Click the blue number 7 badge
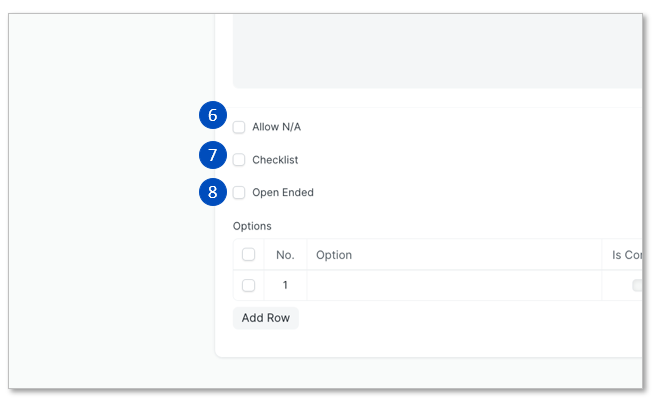This screenshot has height=406, width=653. click(x=212, y=155)
